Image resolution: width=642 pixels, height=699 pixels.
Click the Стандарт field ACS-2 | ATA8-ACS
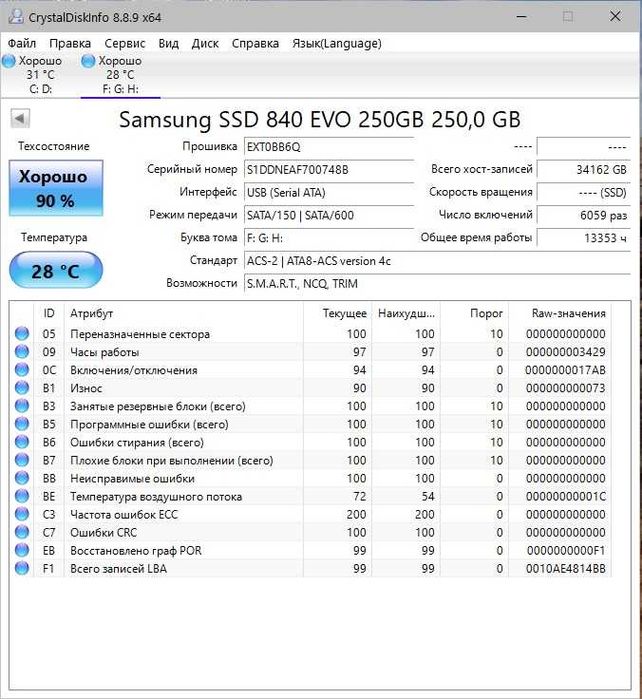[x=437, y=261]
